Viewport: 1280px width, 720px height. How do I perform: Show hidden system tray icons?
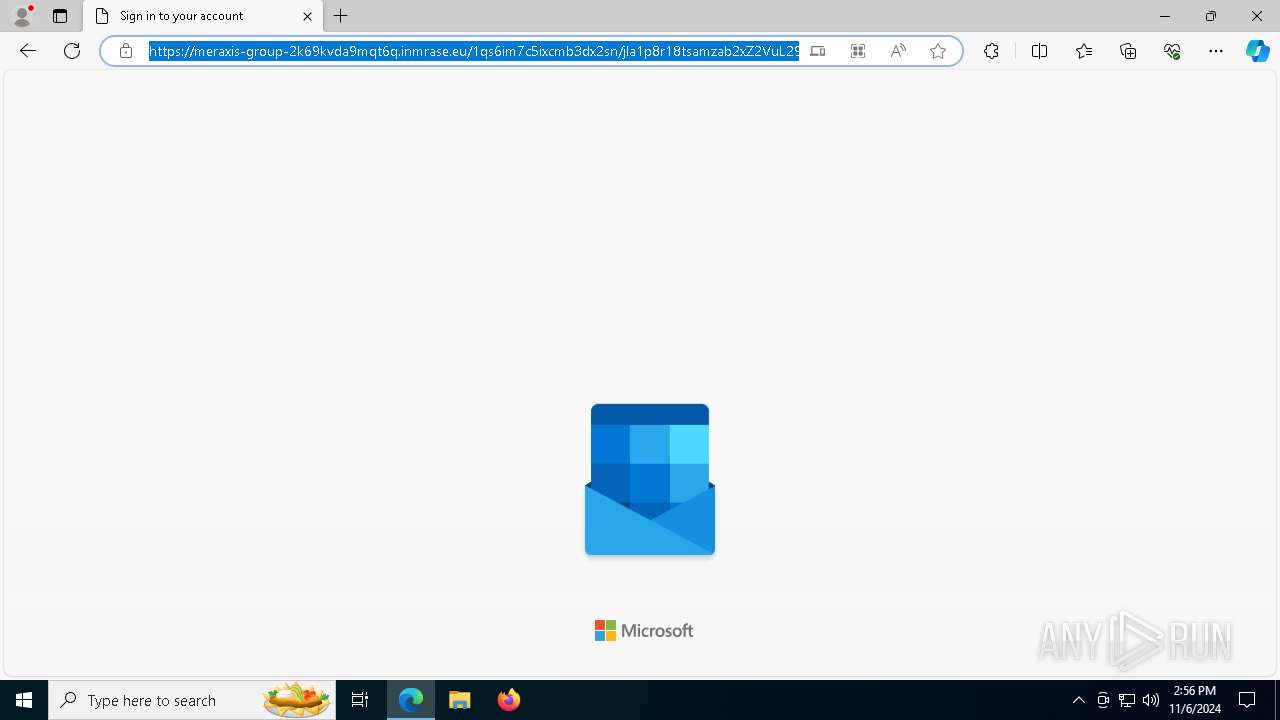pyautogui.click(x=1078, y=700)
